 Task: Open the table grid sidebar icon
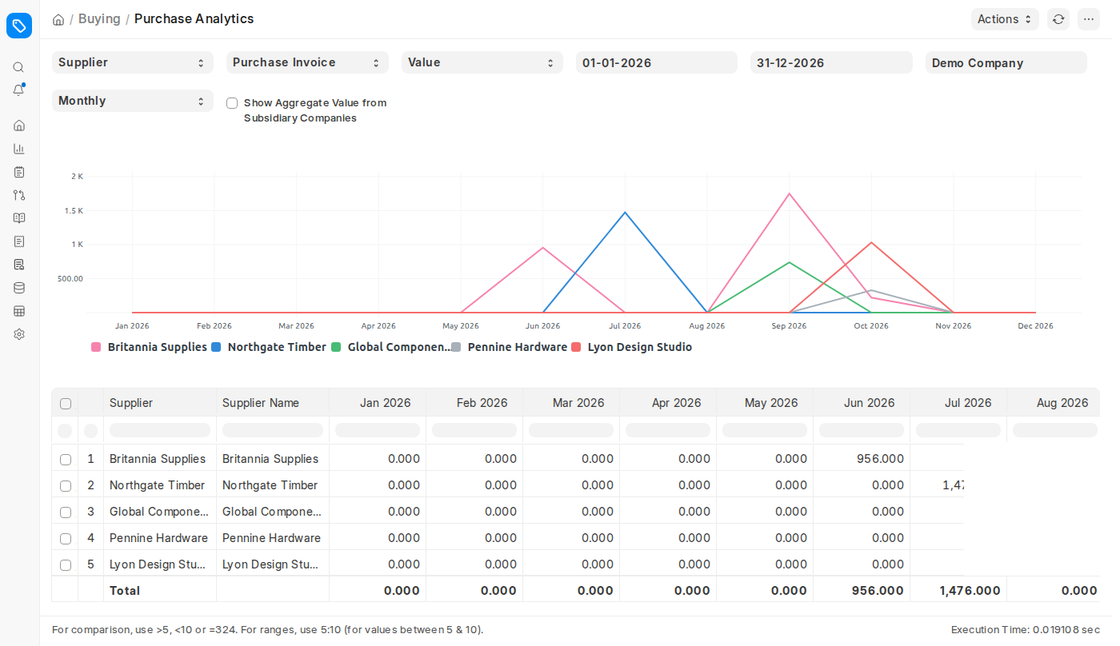tap(19, 311)
